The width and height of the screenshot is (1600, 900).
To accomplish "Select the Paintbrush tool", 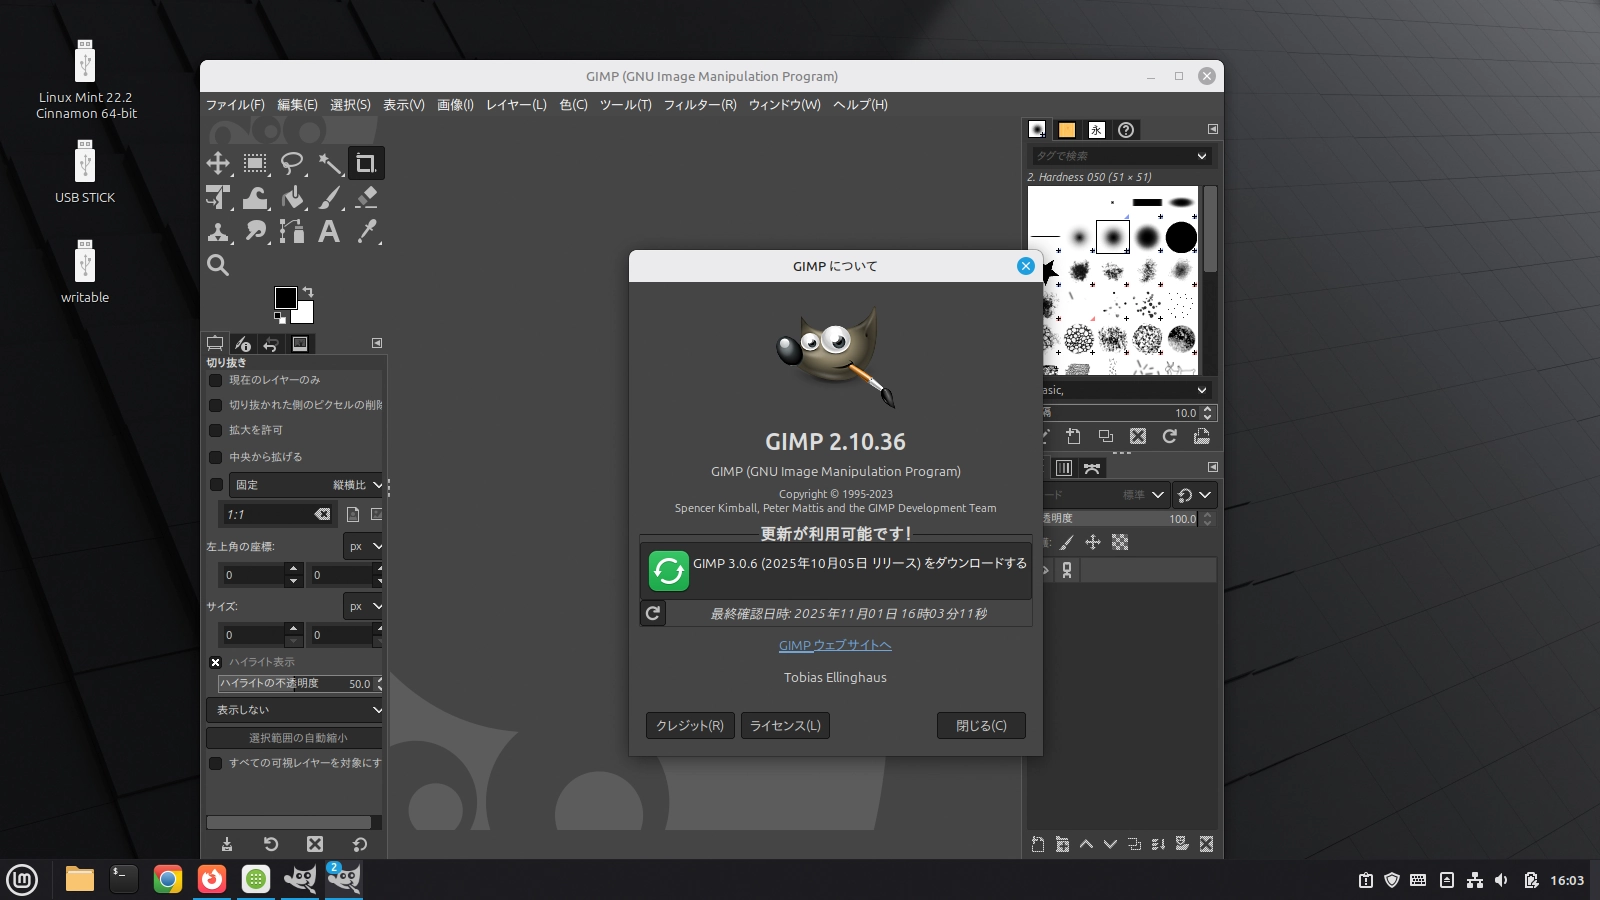I will pyautogui.click(x=329, y=198).
